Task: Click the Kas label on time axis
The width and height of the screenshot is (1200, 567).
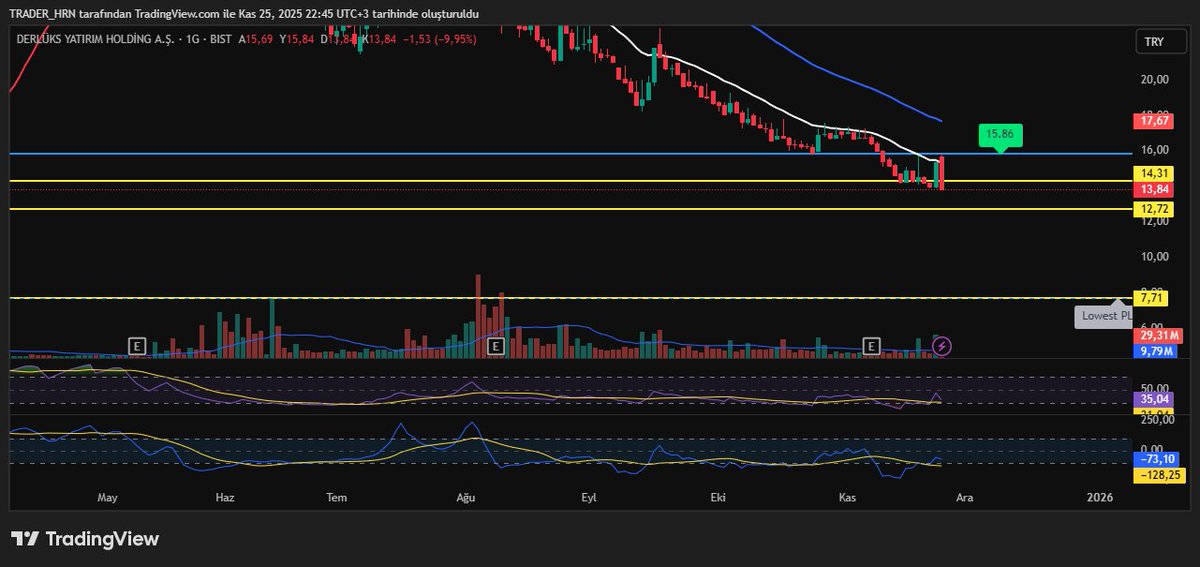Action: pyautogui.click(x=847, y=497)
